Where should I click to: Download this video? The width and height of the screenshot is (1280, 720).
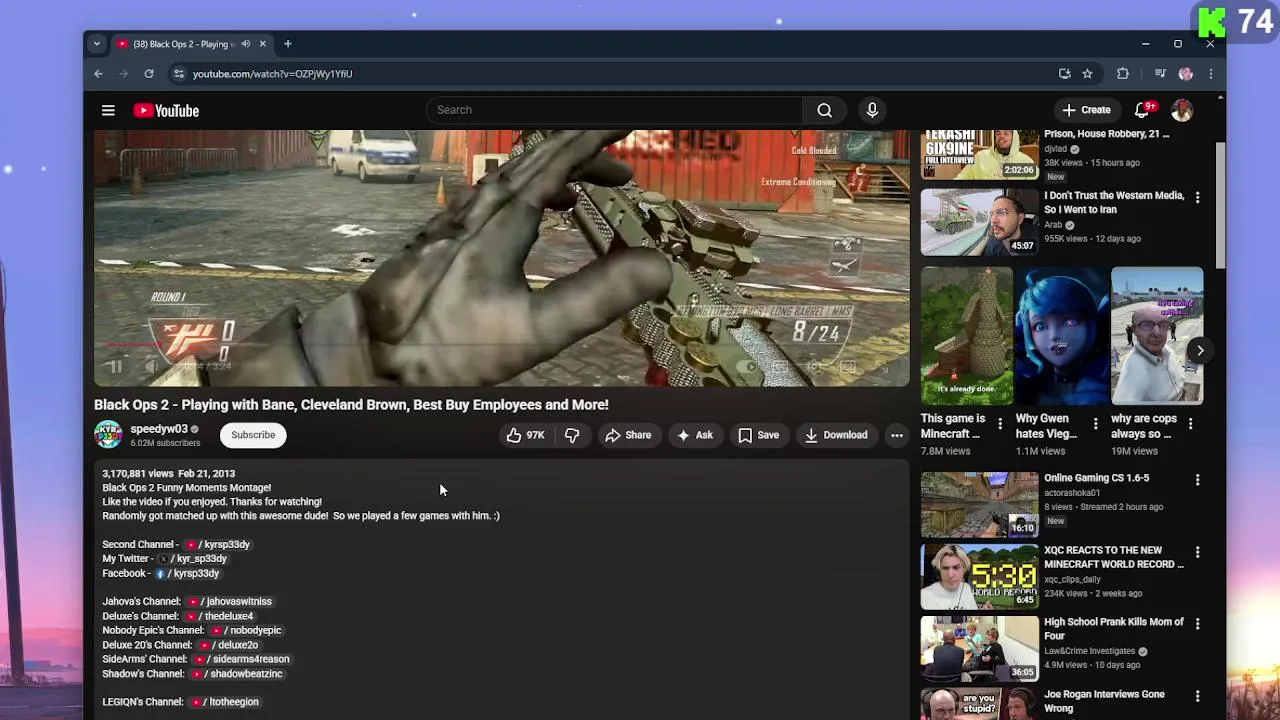(836, 435)
